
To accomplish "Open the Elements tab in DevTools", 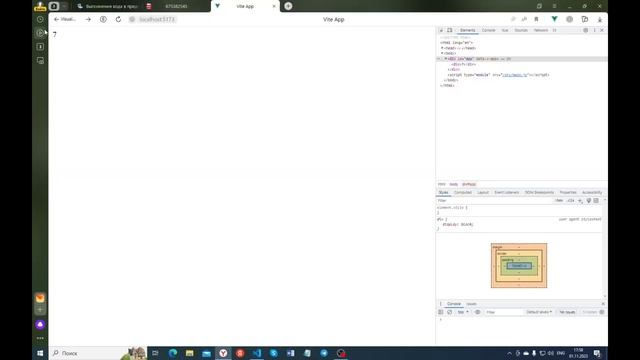I will [x=467, y=30].
